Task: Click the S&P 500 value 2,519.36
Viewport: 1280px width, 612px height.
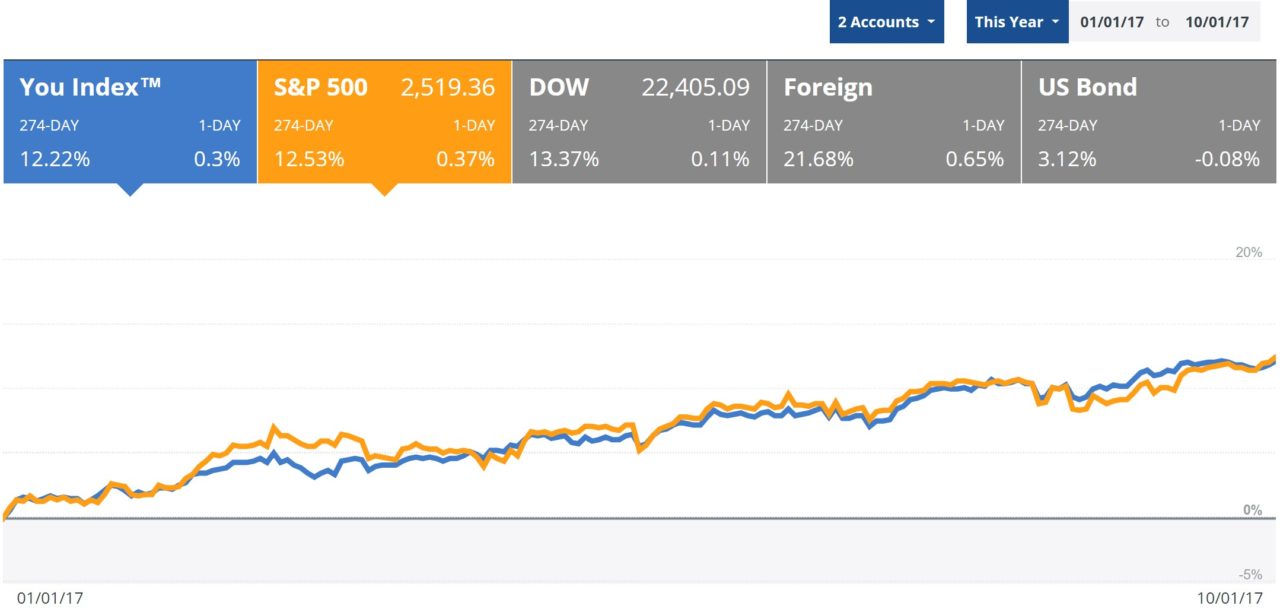Action: (x=447, y=88)
